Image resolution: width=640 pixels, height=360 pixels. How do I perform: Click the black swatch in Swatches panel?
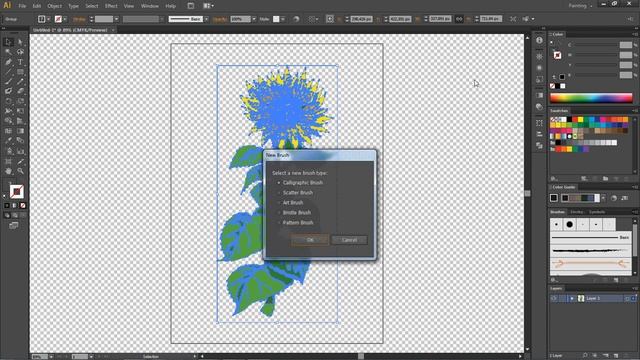click(x=569, y=120)
